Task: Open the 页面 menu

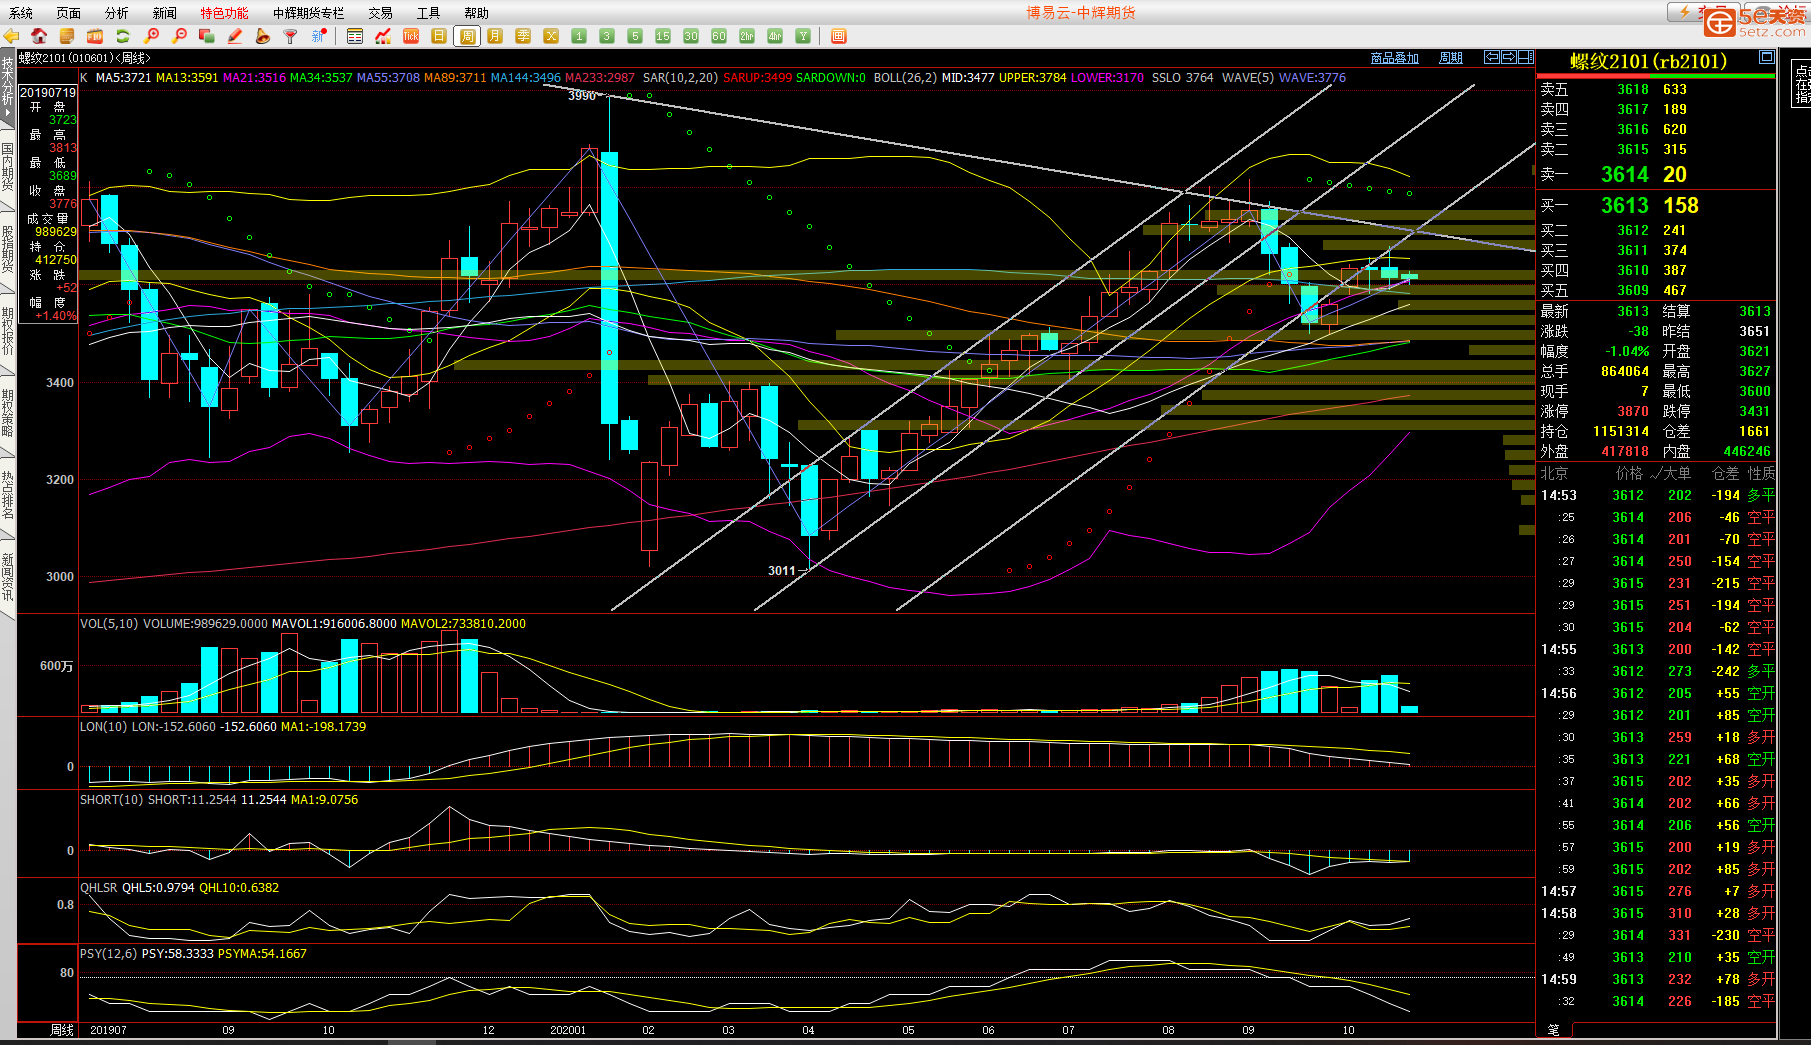Action: click(69, 13)
